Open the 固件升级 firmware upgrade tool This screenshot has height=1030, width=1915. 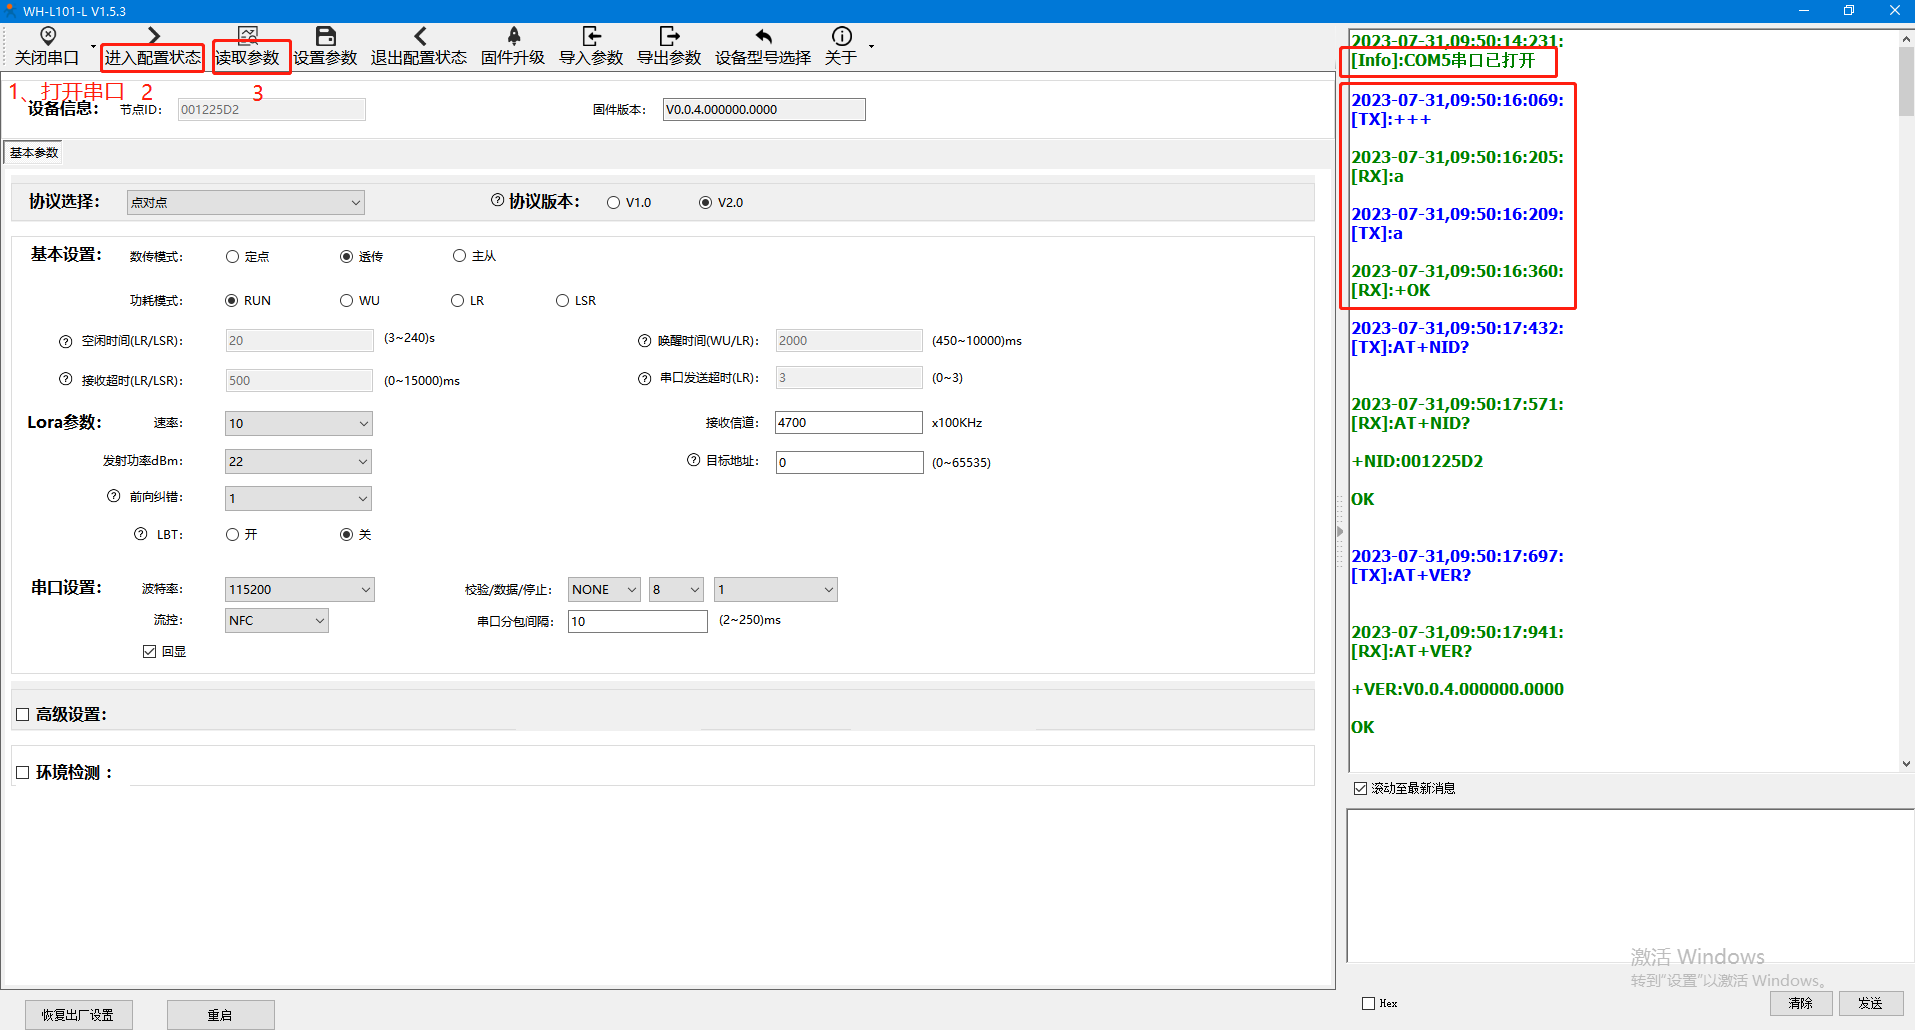coord(513,37)
